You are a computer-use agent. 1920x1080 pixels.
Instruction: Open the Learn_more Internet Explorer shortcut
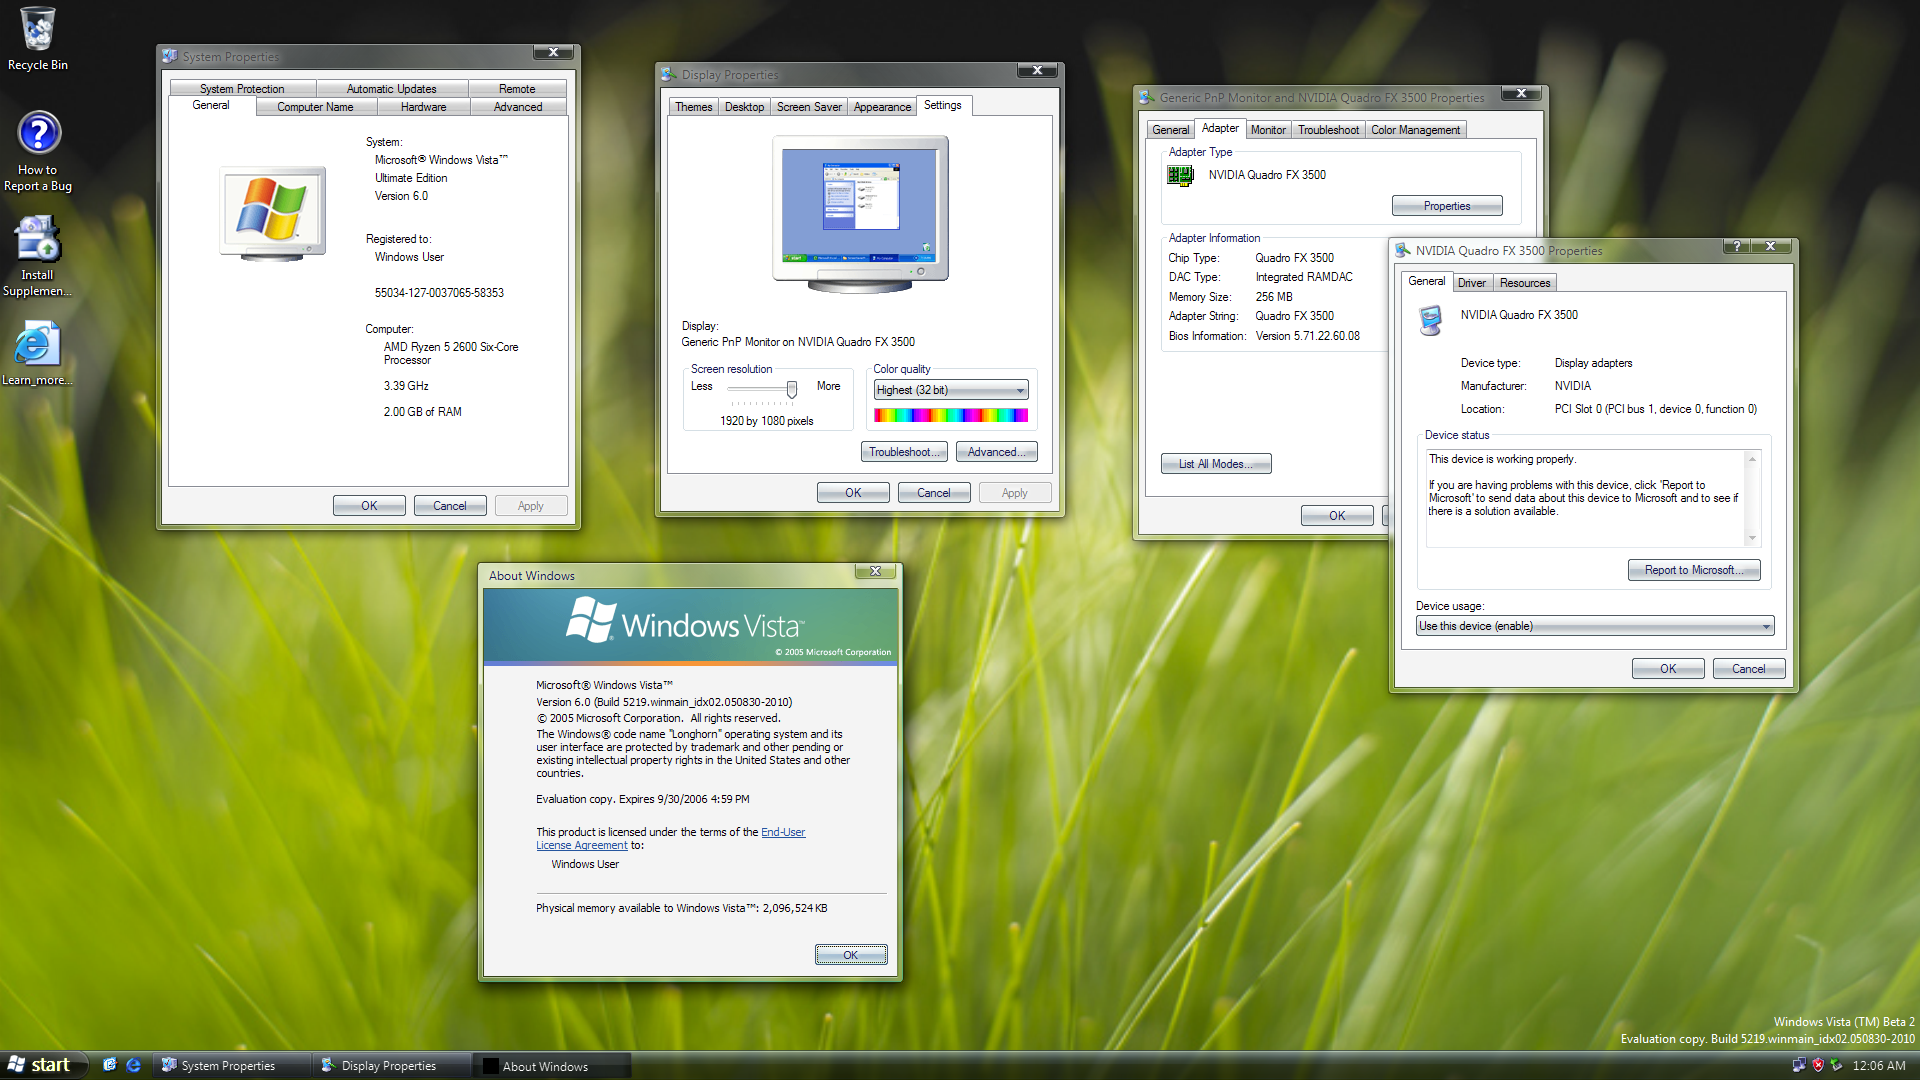[37, 353]
